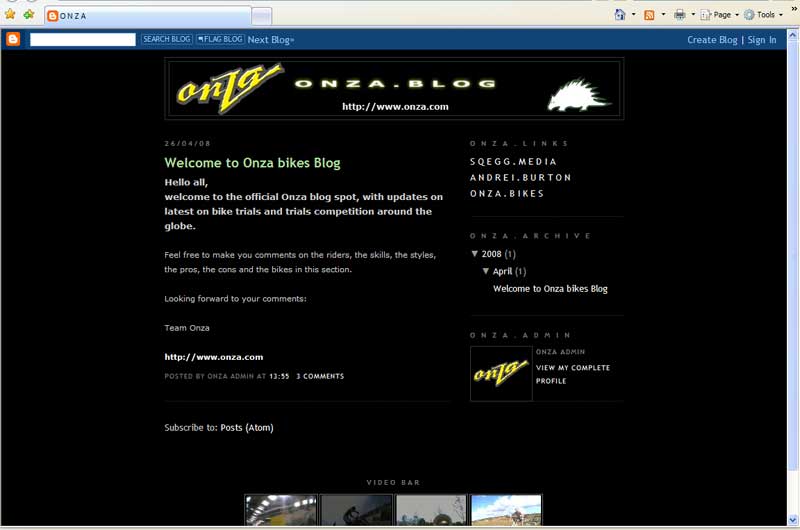This screenshot has height=530, width=800.
Task: Click the vertical scrollbar thumb
Action: [793, 255]
